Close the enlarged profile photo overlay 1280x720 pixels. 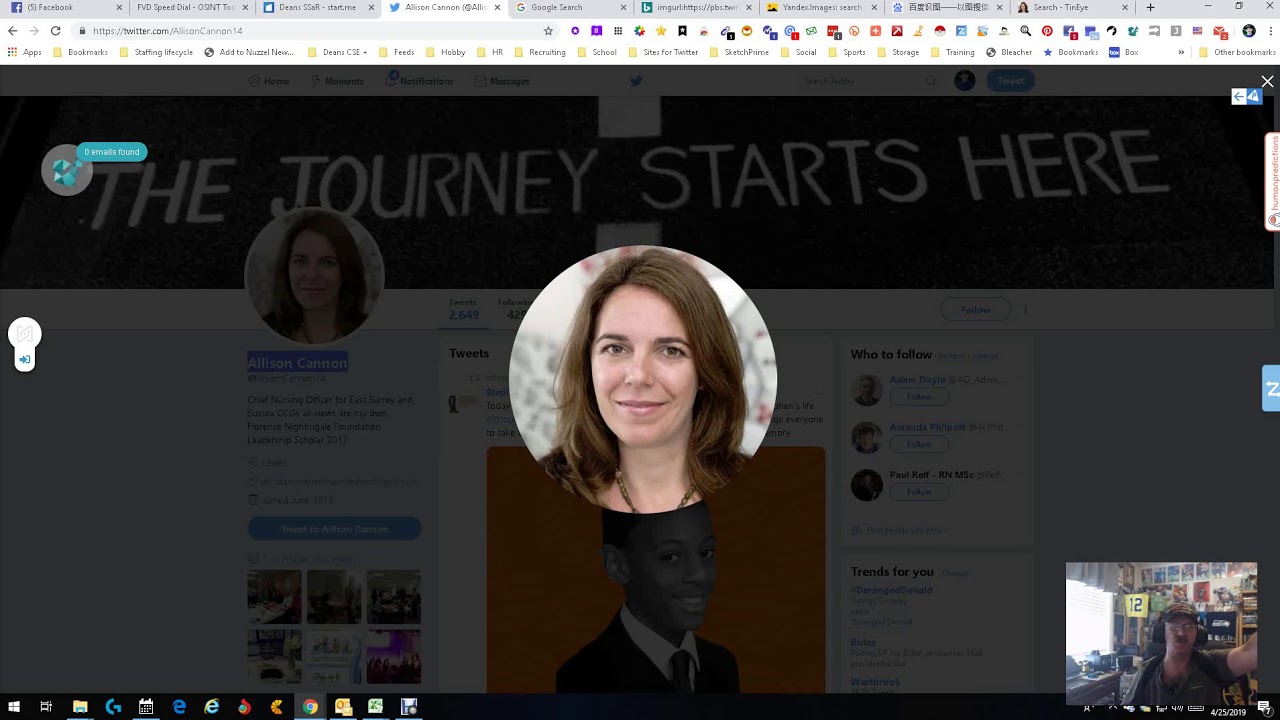(x=1267, y=81)
